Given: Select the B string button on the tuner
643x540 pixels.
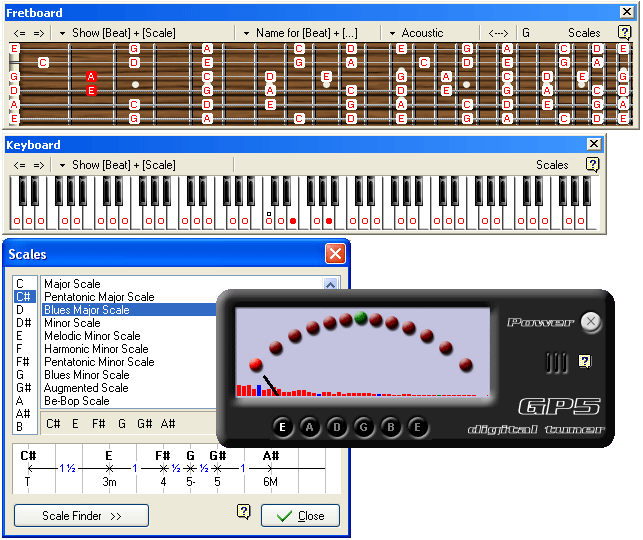Looking at the screenshot, I should pos(391,428).
